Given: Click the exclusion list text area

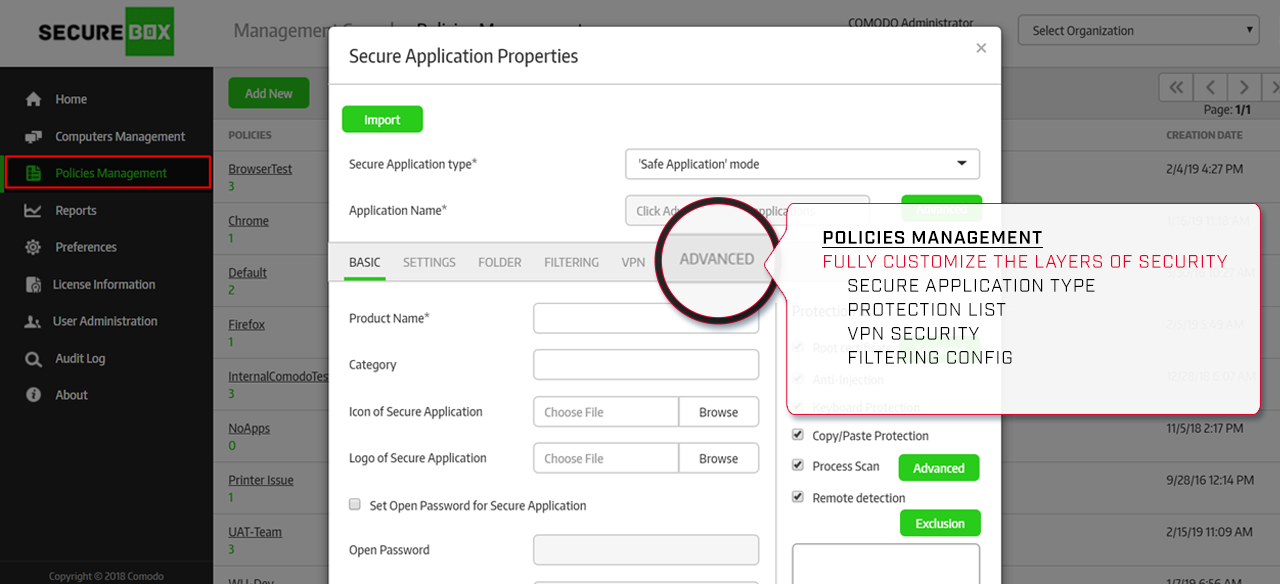Looking at the screenshot, I should point(886,563).
